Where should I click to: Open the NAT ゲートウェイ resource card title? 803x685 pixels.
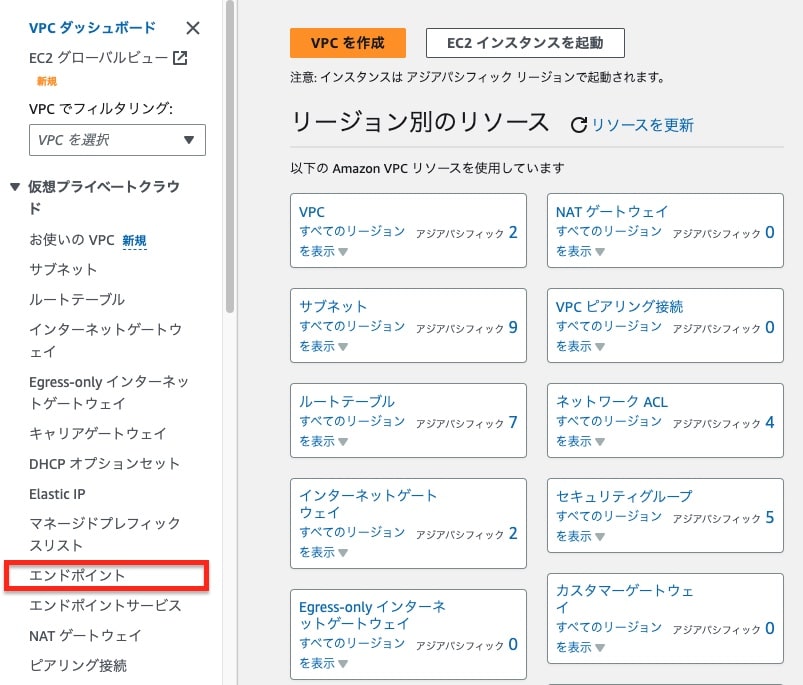pyautogui.click(x=612, y=212)
